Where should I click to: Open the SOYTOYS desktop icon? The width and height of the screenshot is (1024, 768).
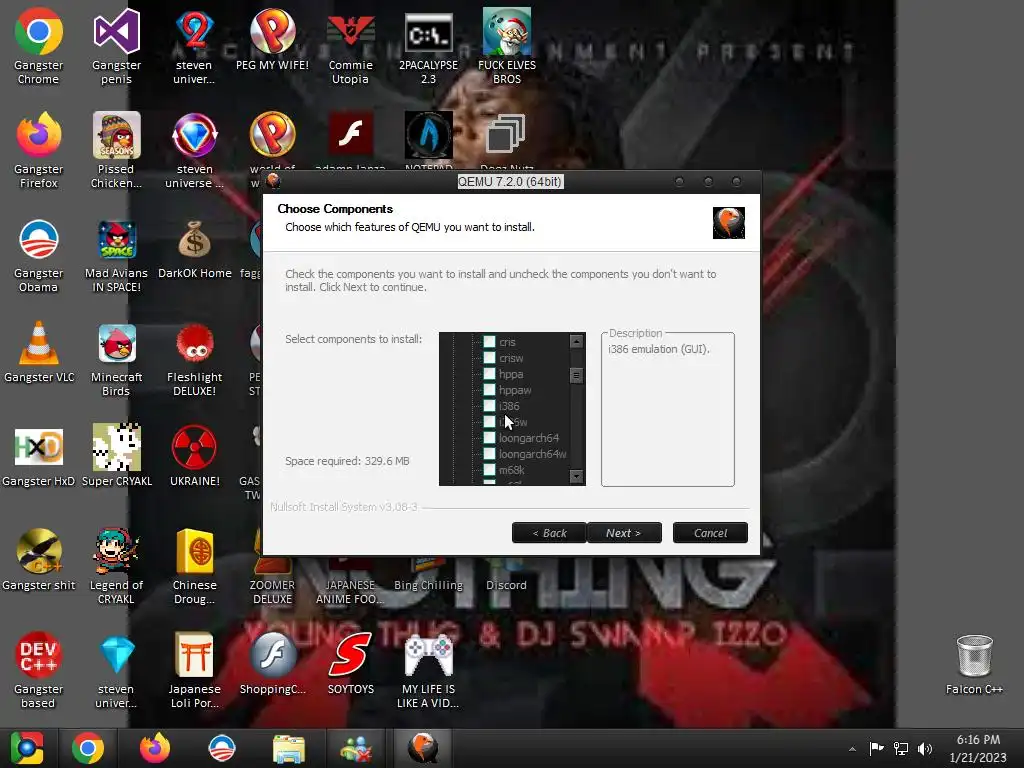click(350, 664)
